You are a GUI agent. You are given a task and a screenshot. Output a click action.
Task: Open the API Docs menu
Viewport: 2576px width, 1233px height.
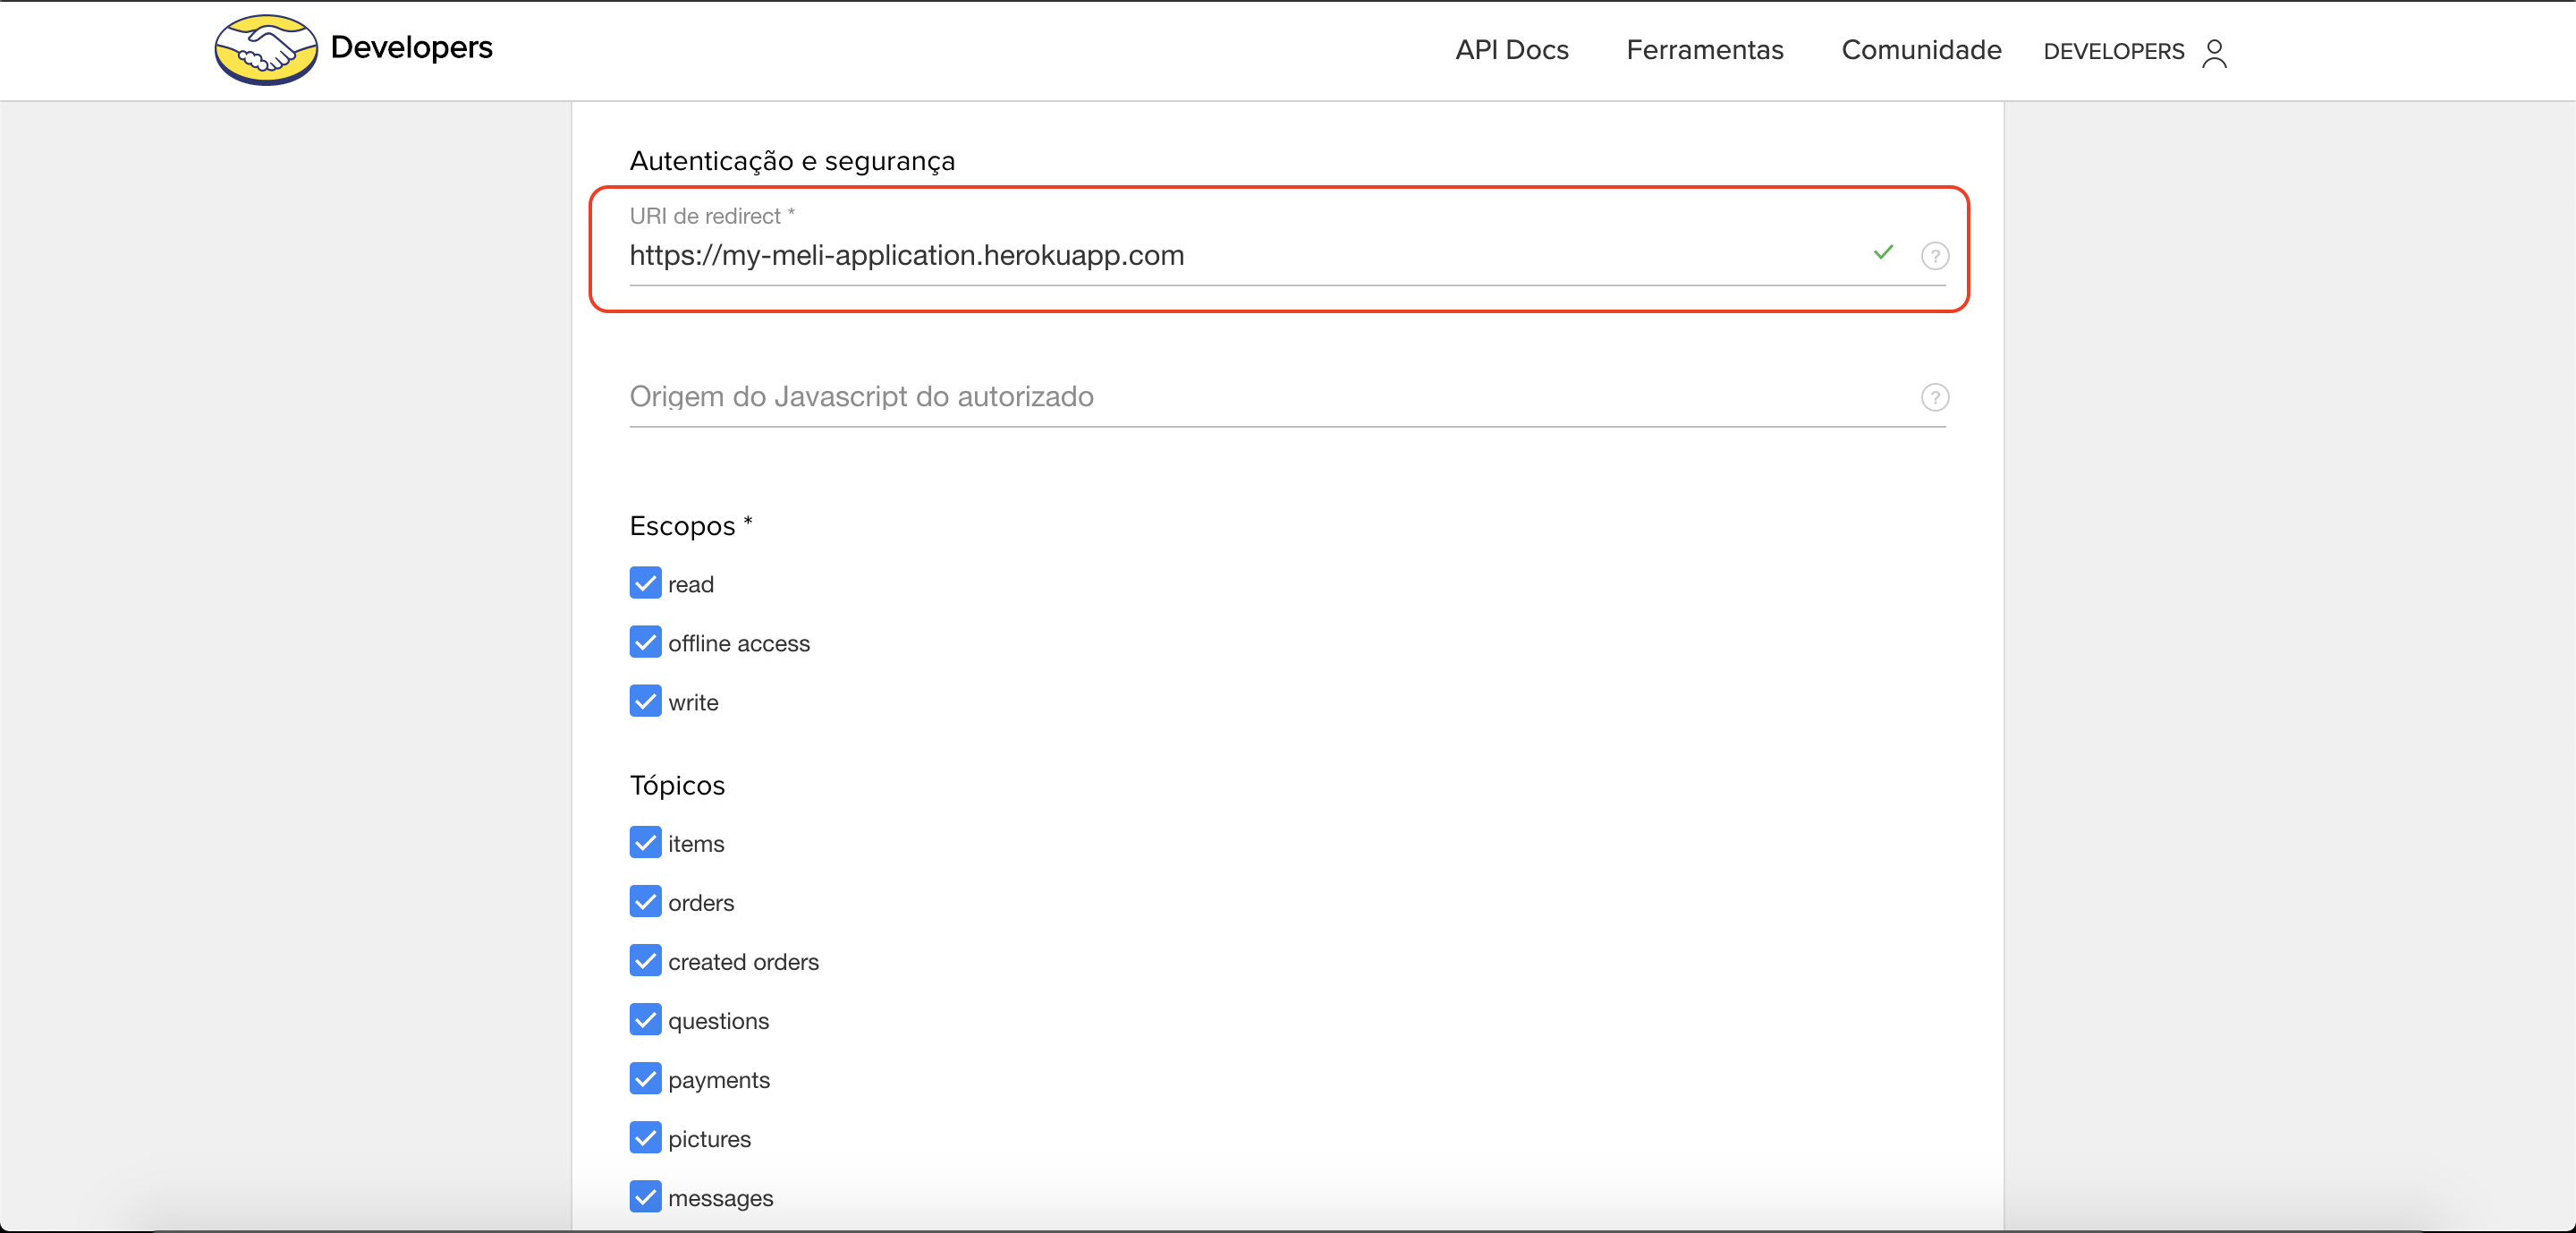pyautogui.click(x=1511, y=50)
